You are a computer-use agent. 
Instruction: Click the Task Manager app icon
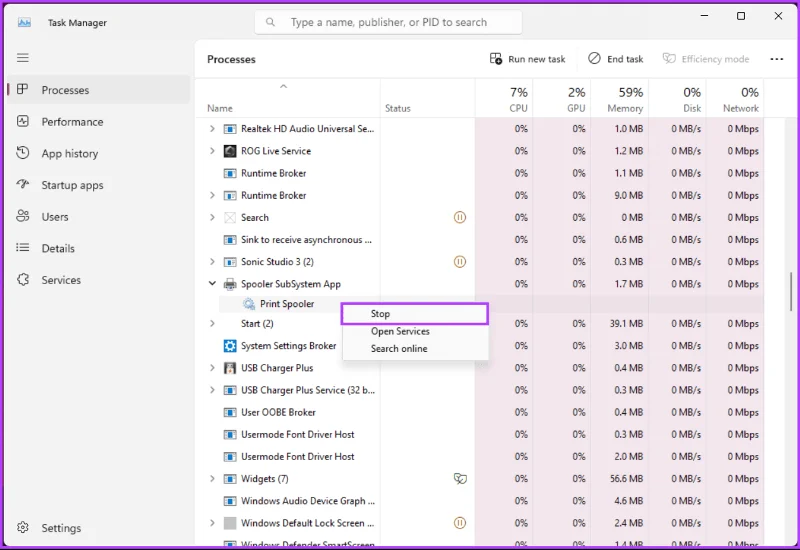(24, 22)
